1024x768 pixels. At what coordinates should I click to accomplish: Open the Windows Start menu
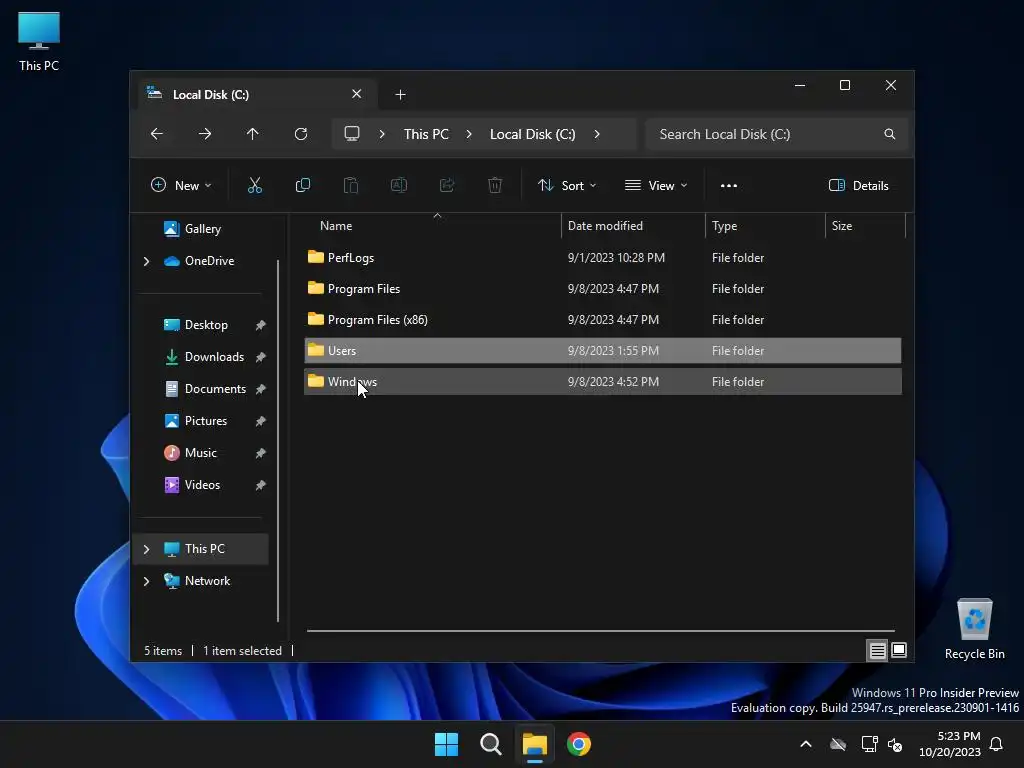pyautogui.click(x=447, y=744)
